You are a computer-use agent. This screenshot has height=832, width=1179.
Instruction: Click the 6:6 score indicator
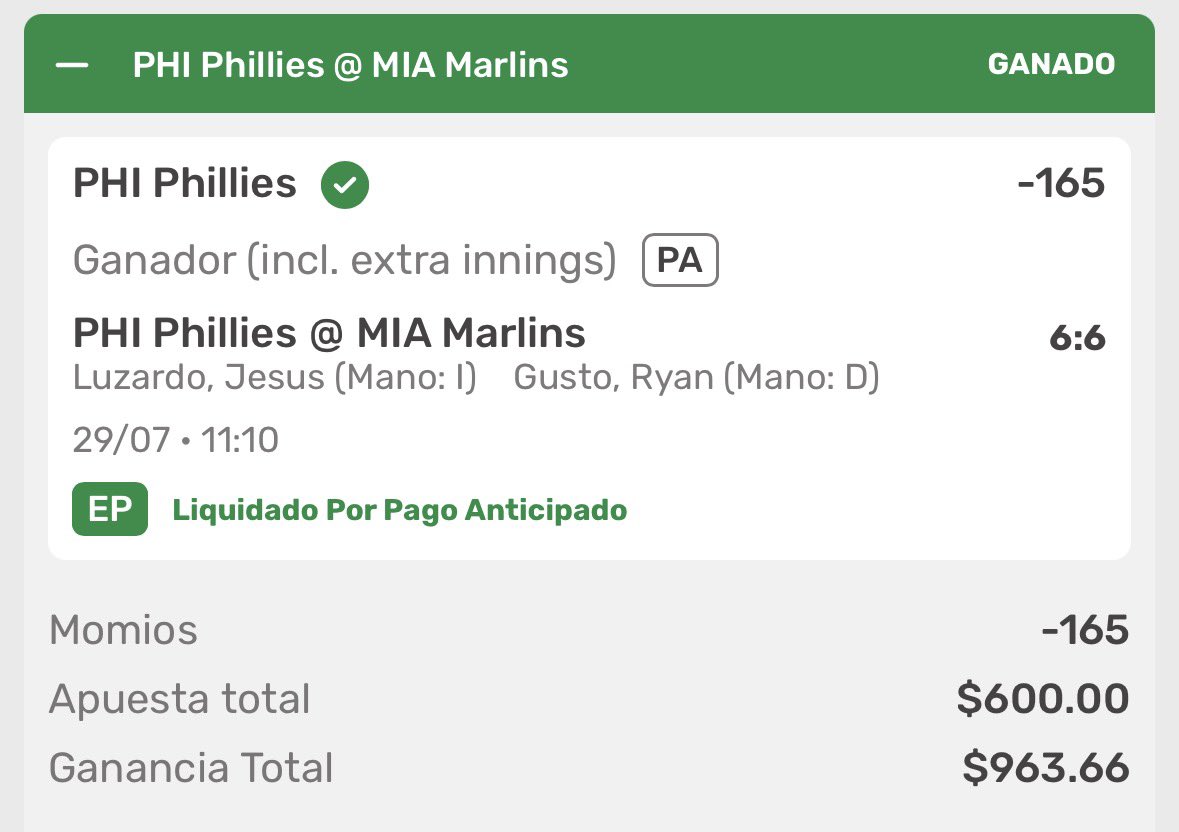[1077, 338]
